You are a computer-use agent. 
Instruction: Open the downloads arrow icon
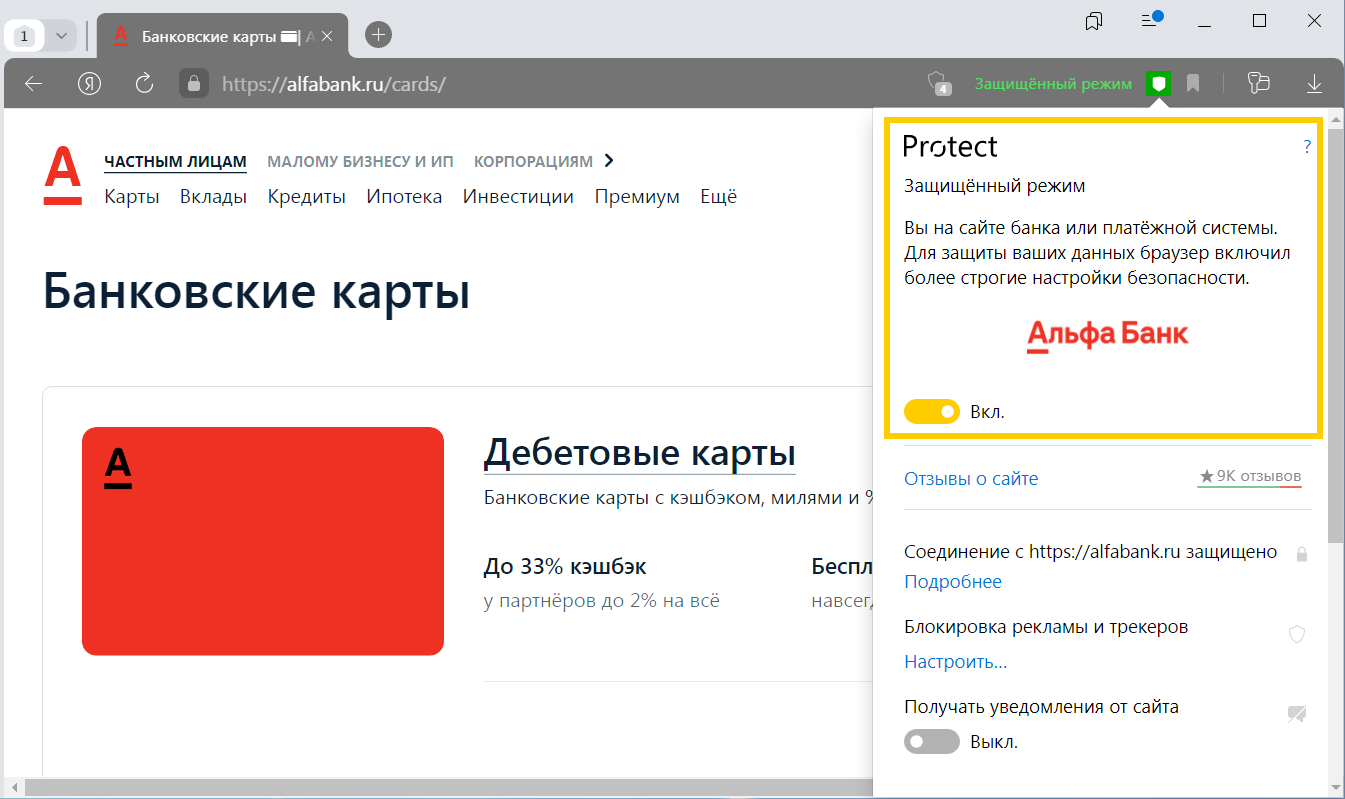point(1314,84)
